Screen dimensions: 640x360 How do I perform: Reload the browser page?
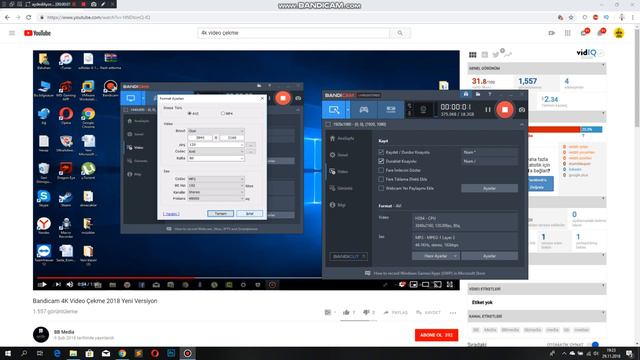(29, 18)
